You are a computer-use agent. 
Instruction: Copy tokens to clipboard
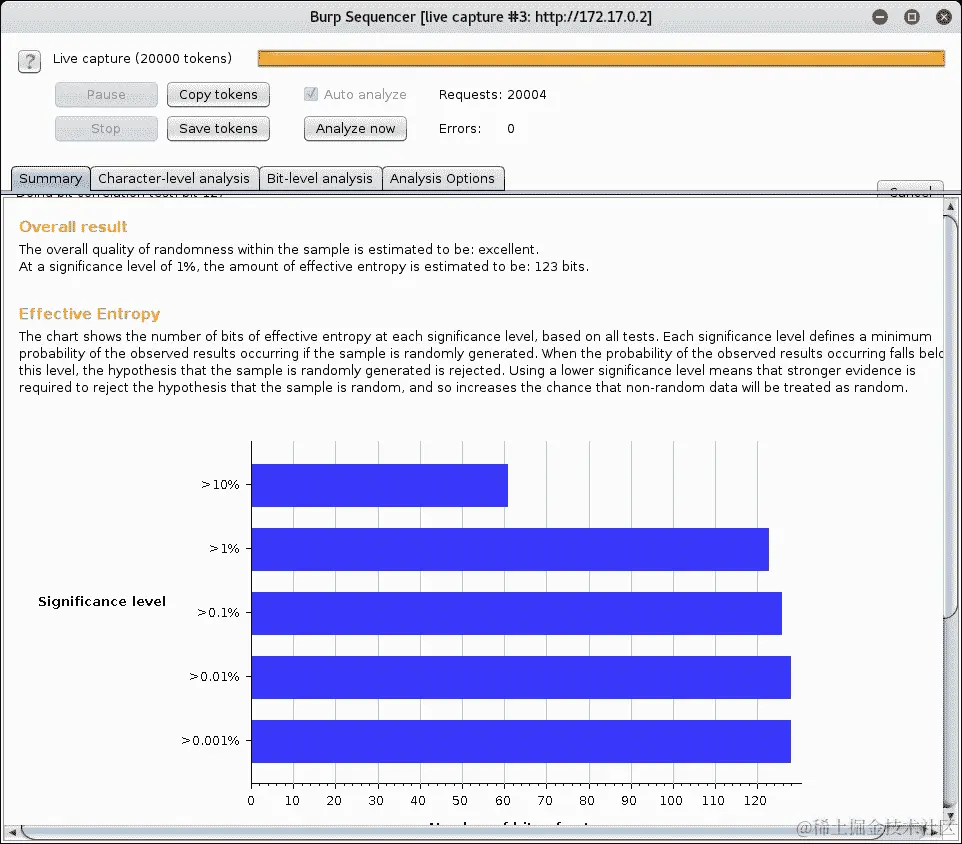(218, 94)
